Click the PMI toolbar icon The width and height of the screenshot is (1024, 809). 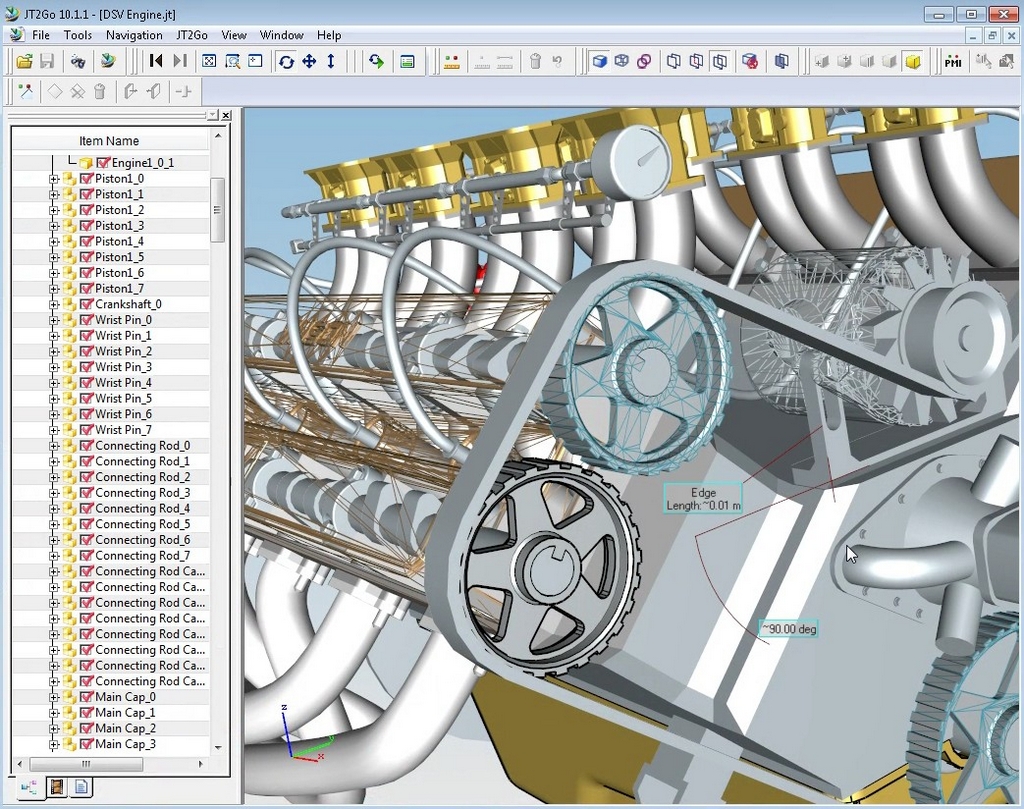point(953,61)
